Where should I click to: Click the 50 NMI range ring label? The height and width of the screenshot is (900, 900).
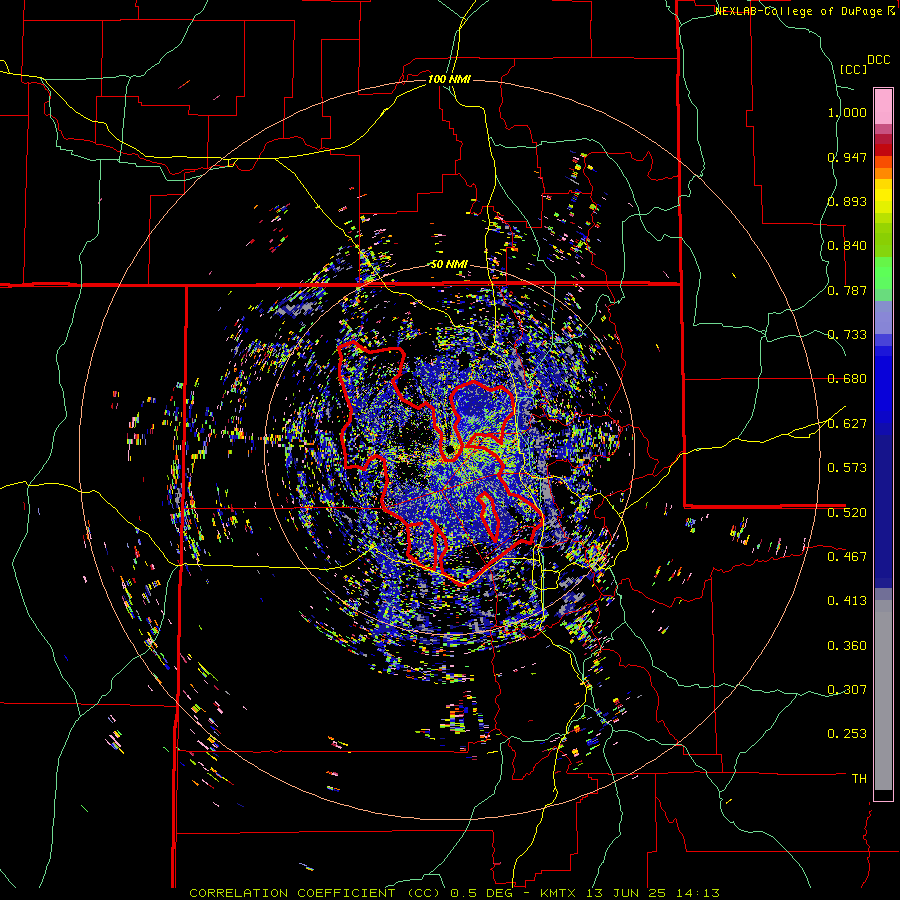(449, 265)
